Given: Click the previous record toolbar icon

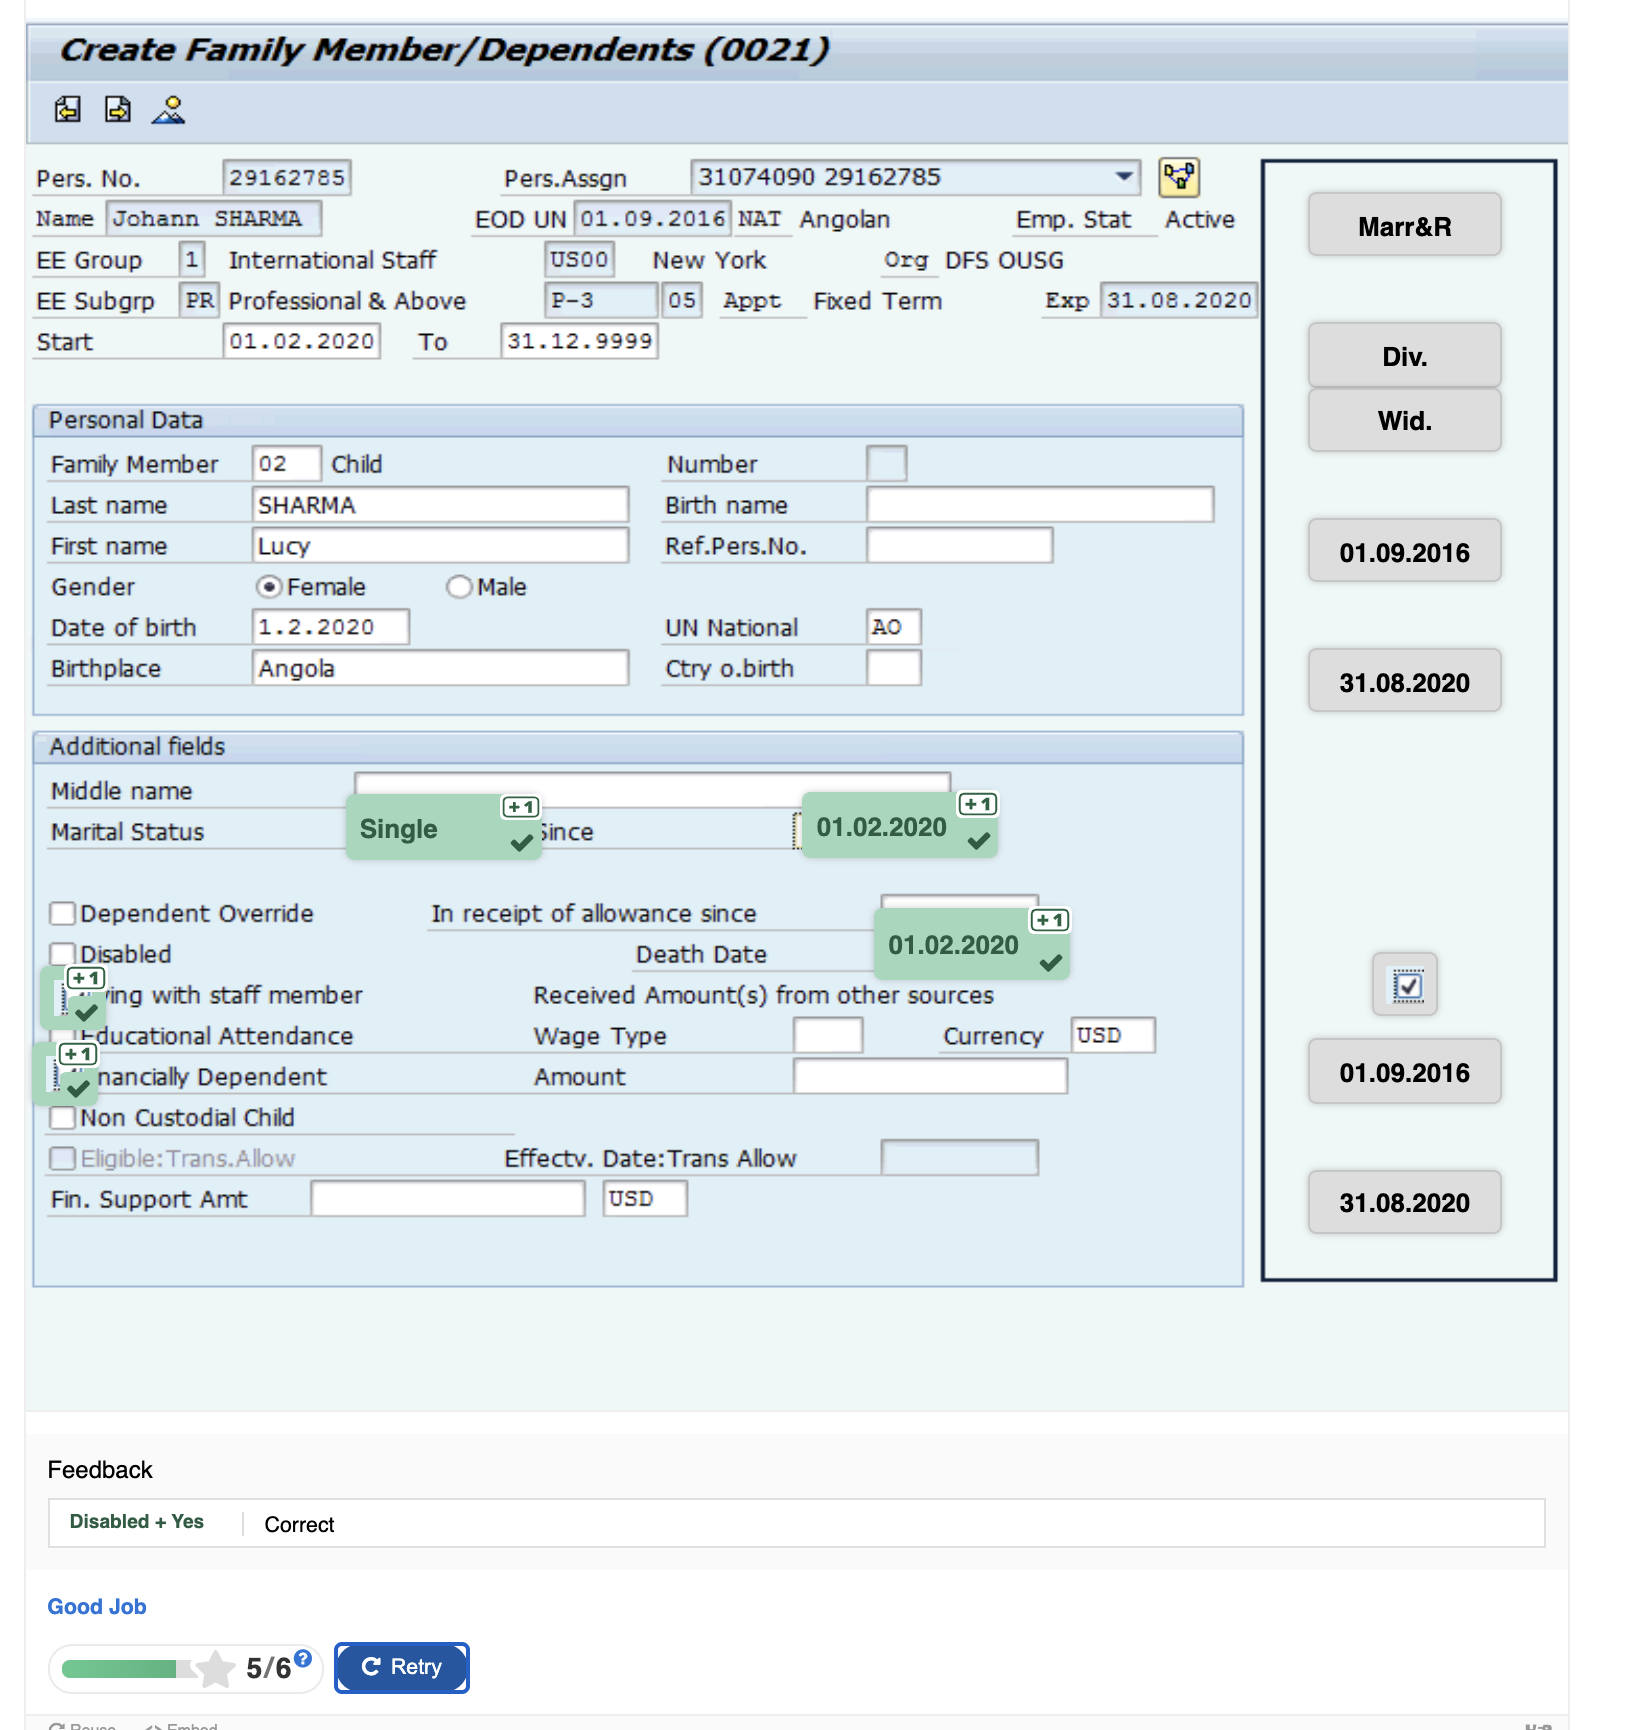Looking at the screenshot, I should pos(67,109).
